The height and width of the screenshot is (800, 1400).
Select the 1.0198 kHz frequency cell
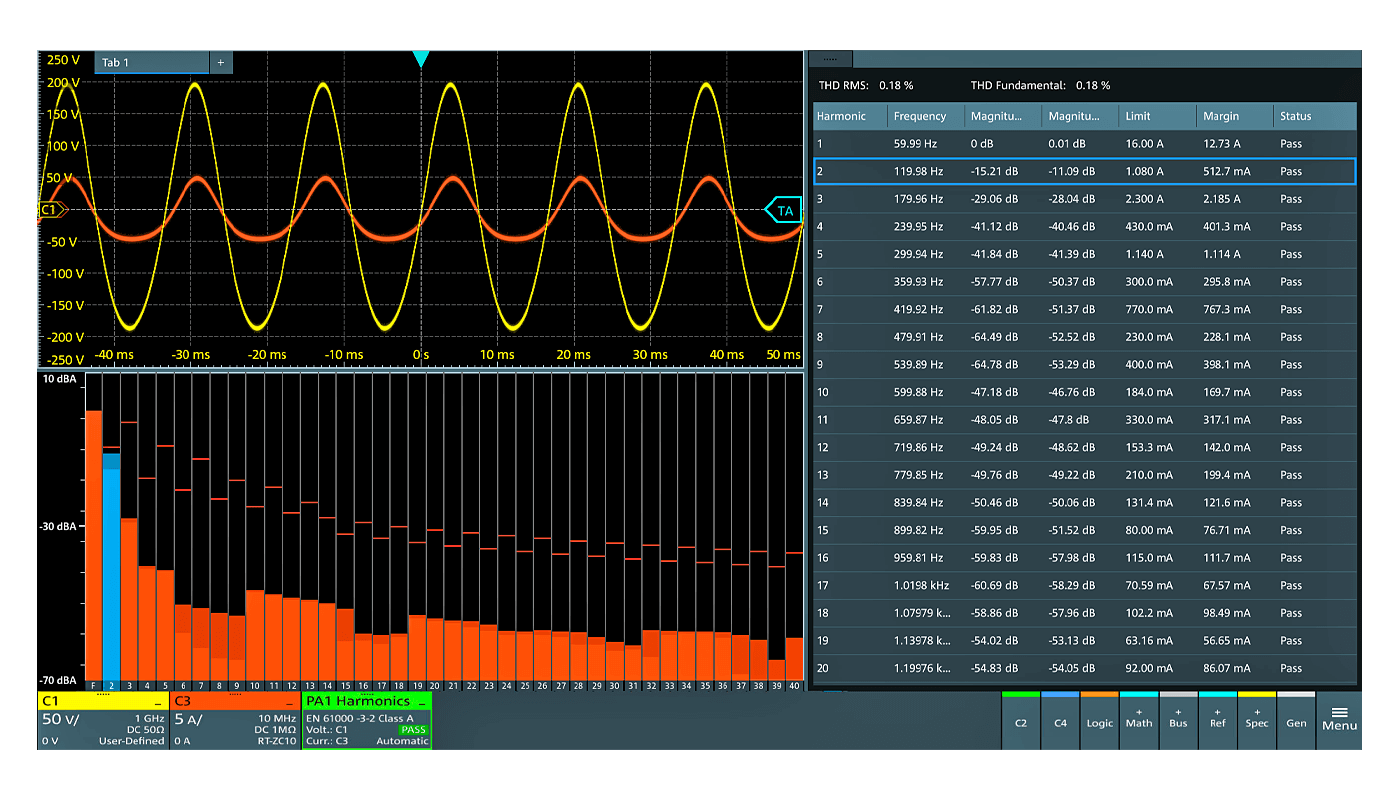coord(921,586)
